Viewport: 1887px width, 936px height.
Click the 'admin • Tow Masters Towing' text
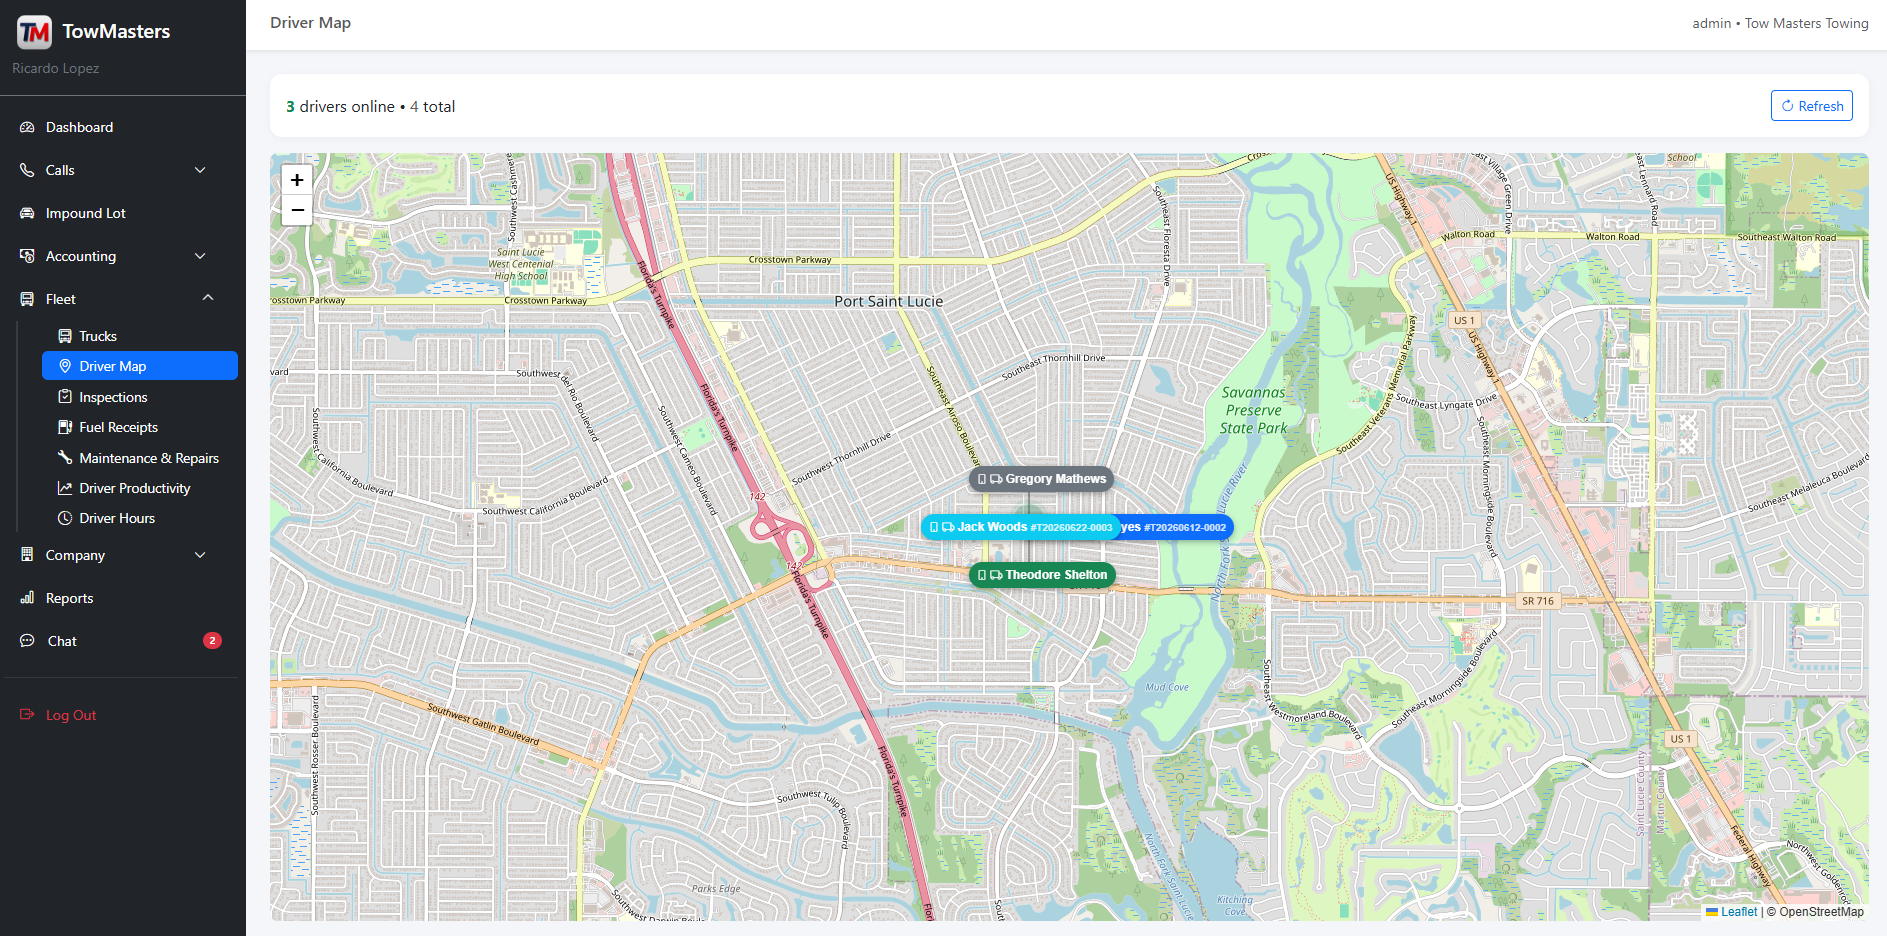point(1780,23)
